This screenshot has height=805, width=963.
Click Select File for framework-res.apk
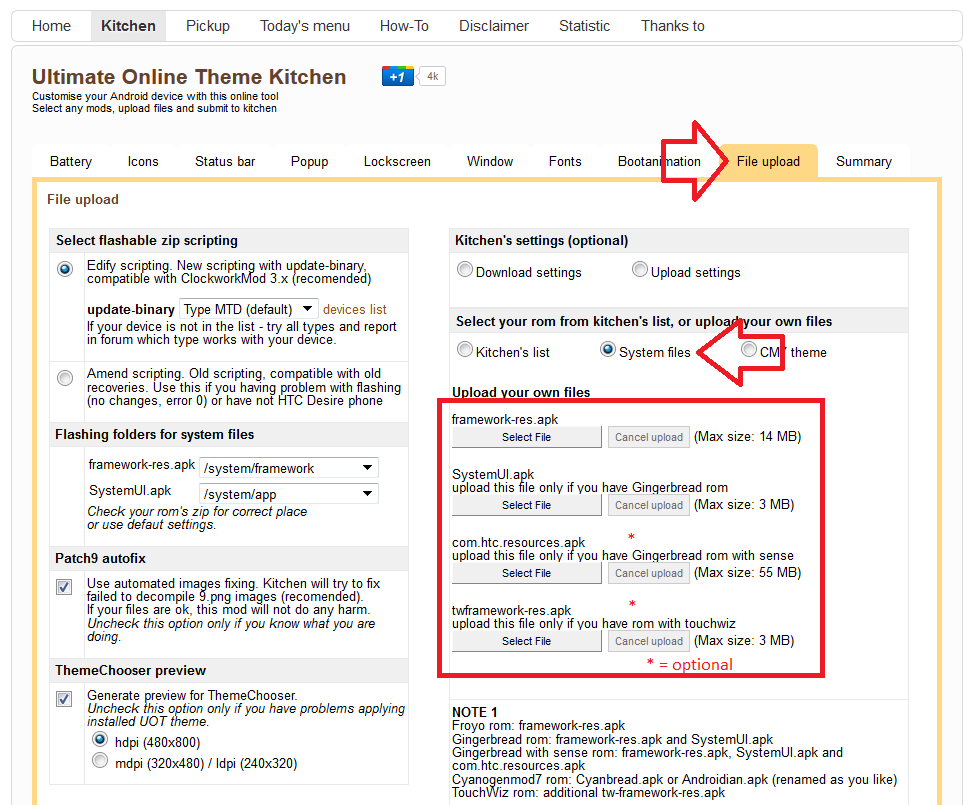(x=526, y=437)
